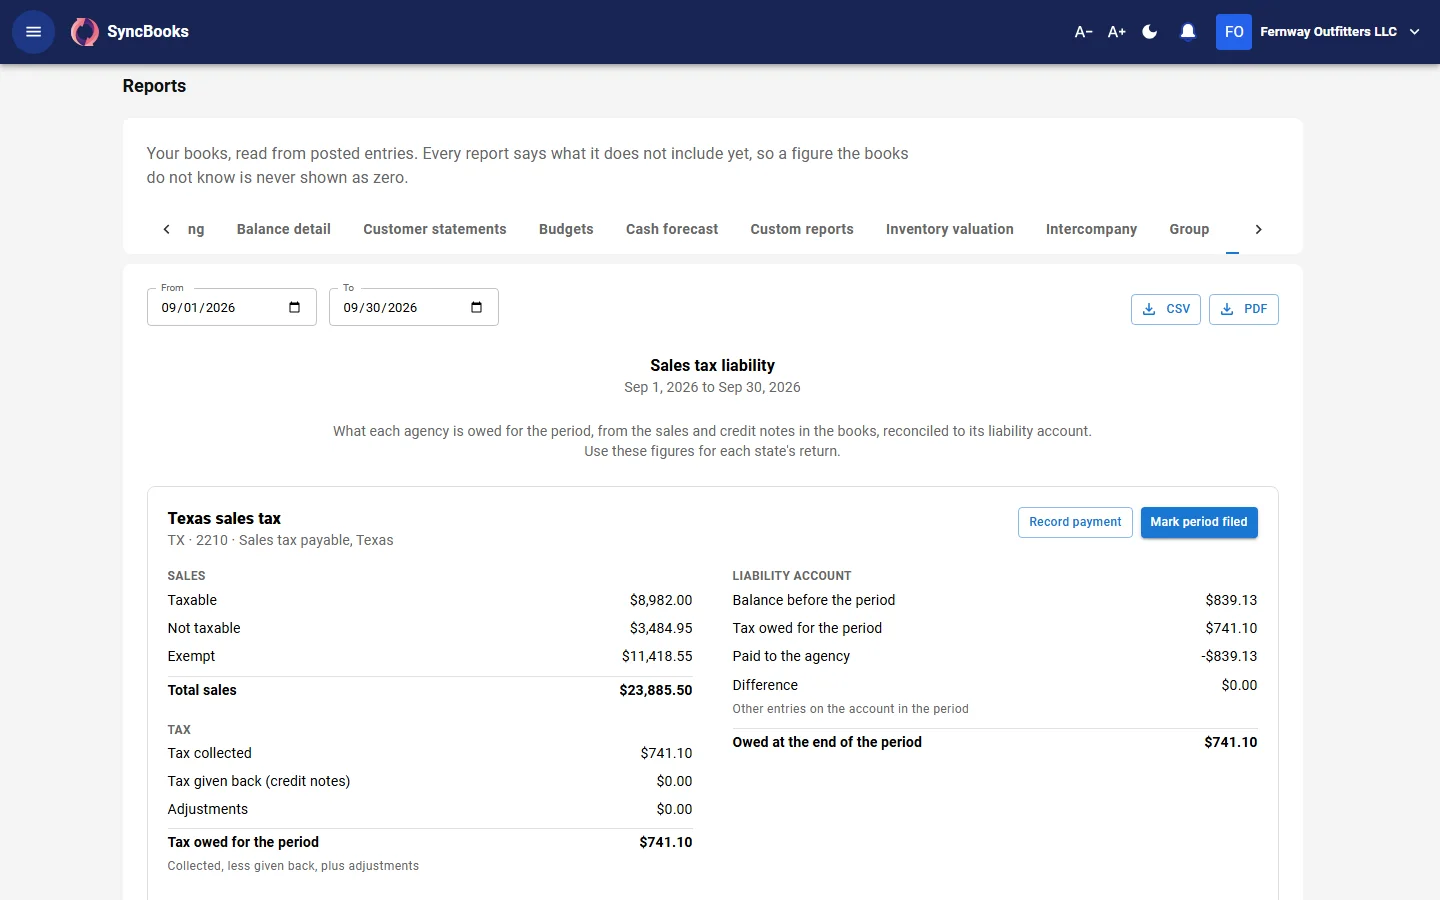Image resolution: width=1440 pixels, height=900 pixels.
Task: Click Not taxable value $3,484.95
Action: pos(661,628)
